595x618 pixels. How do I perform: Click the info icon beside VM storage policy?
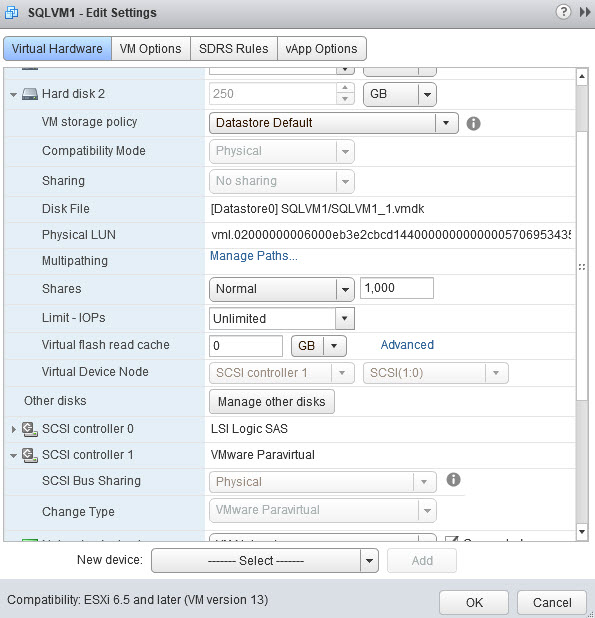point(473,123)
